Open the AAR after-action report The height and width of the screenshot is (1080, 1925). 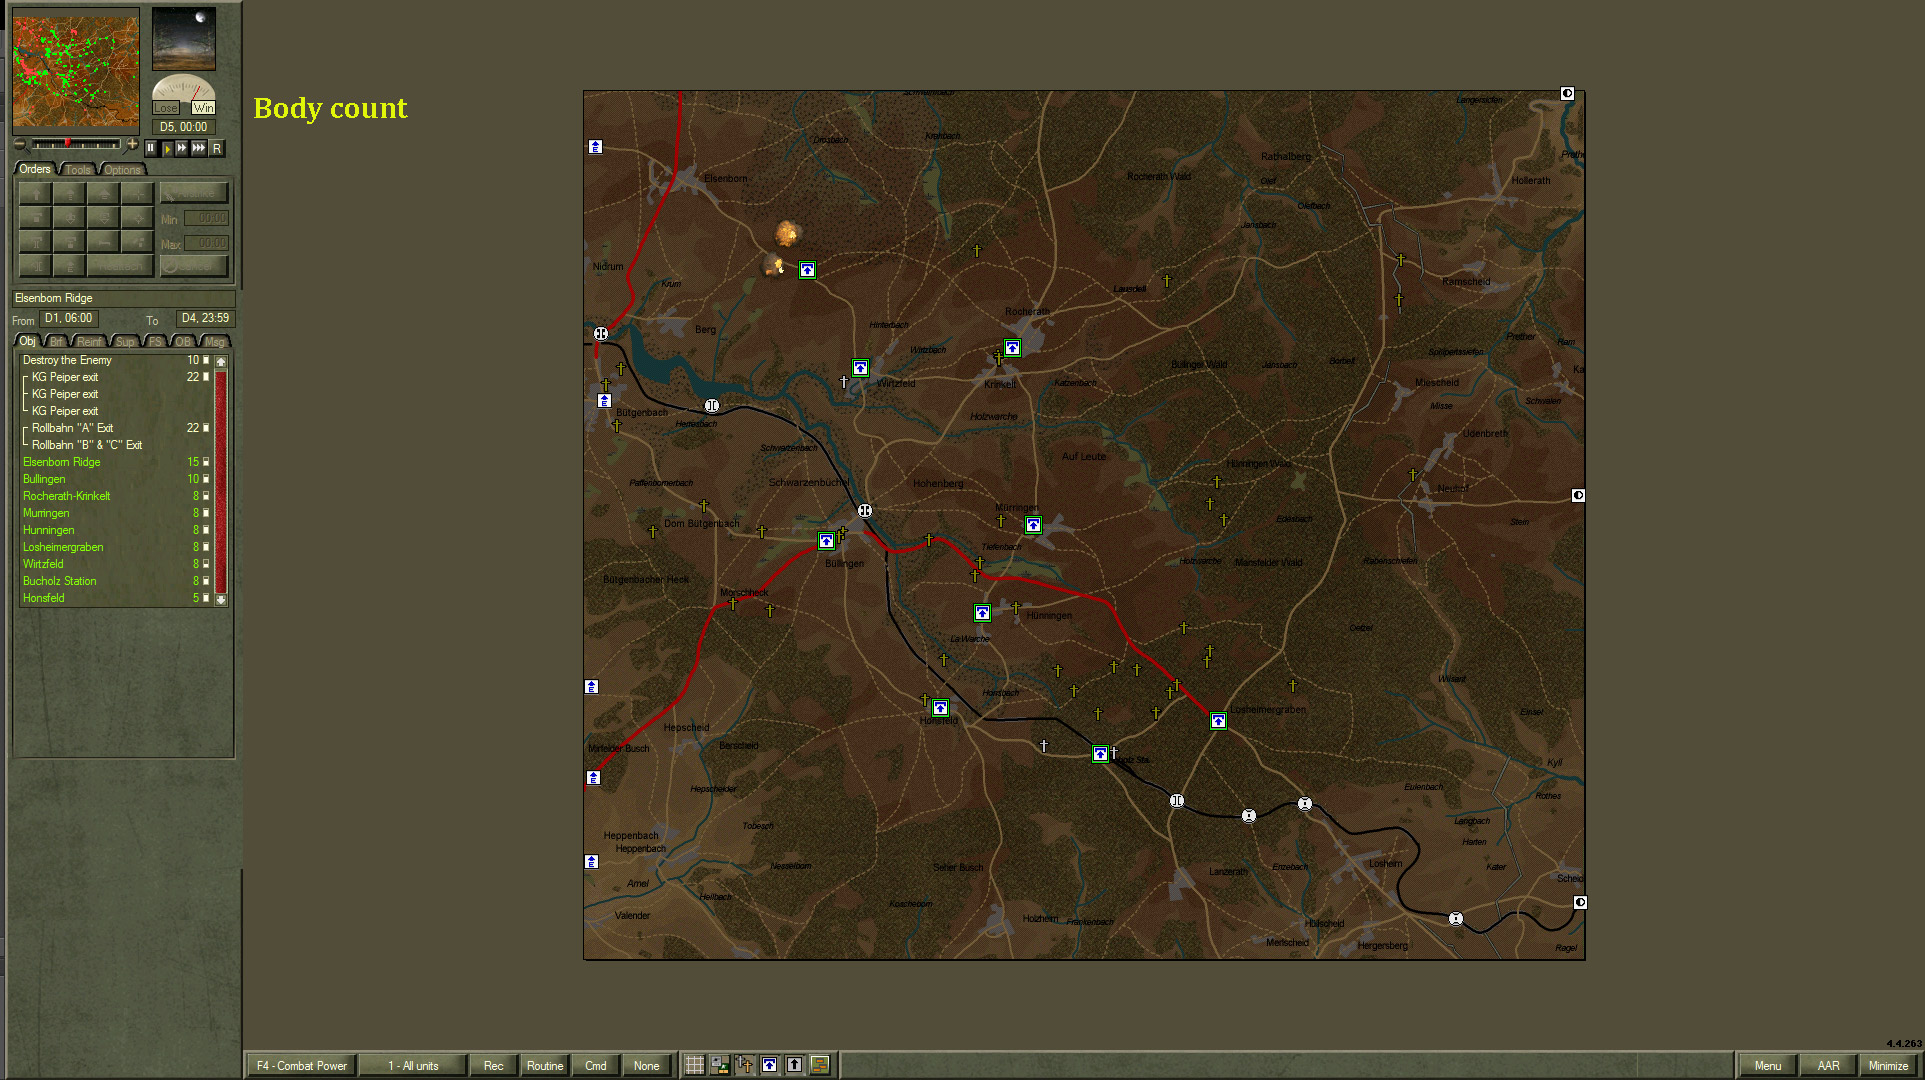point(1829,1065)
